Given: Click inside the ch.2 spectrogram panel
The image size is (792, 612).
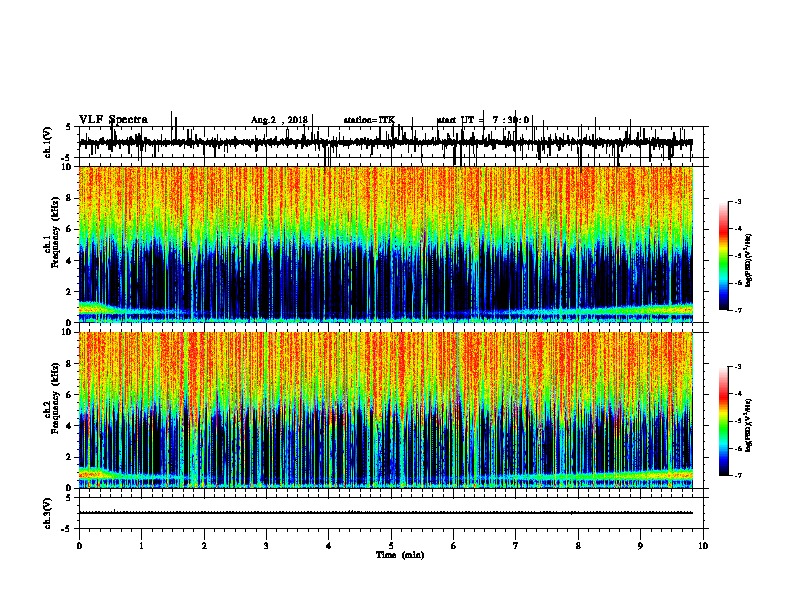Looking at the screenshot, I should (386, 410).
